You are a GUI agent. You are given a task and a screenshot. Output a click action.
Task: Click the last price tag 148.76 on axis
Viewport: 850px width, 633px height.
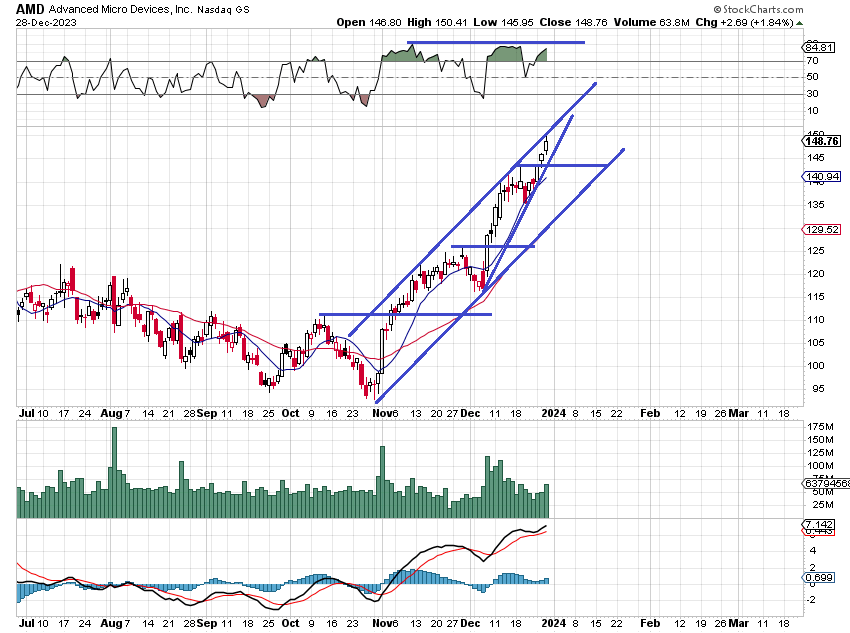821,141
